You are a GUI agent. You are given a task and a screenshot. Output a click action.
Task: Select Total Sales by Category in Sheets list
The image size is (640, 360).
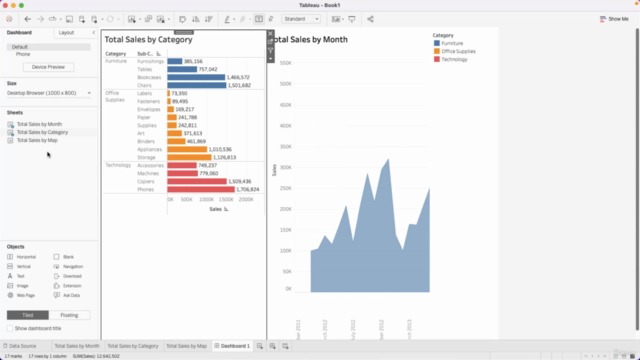pyautogui.click(x=42, y=132)
